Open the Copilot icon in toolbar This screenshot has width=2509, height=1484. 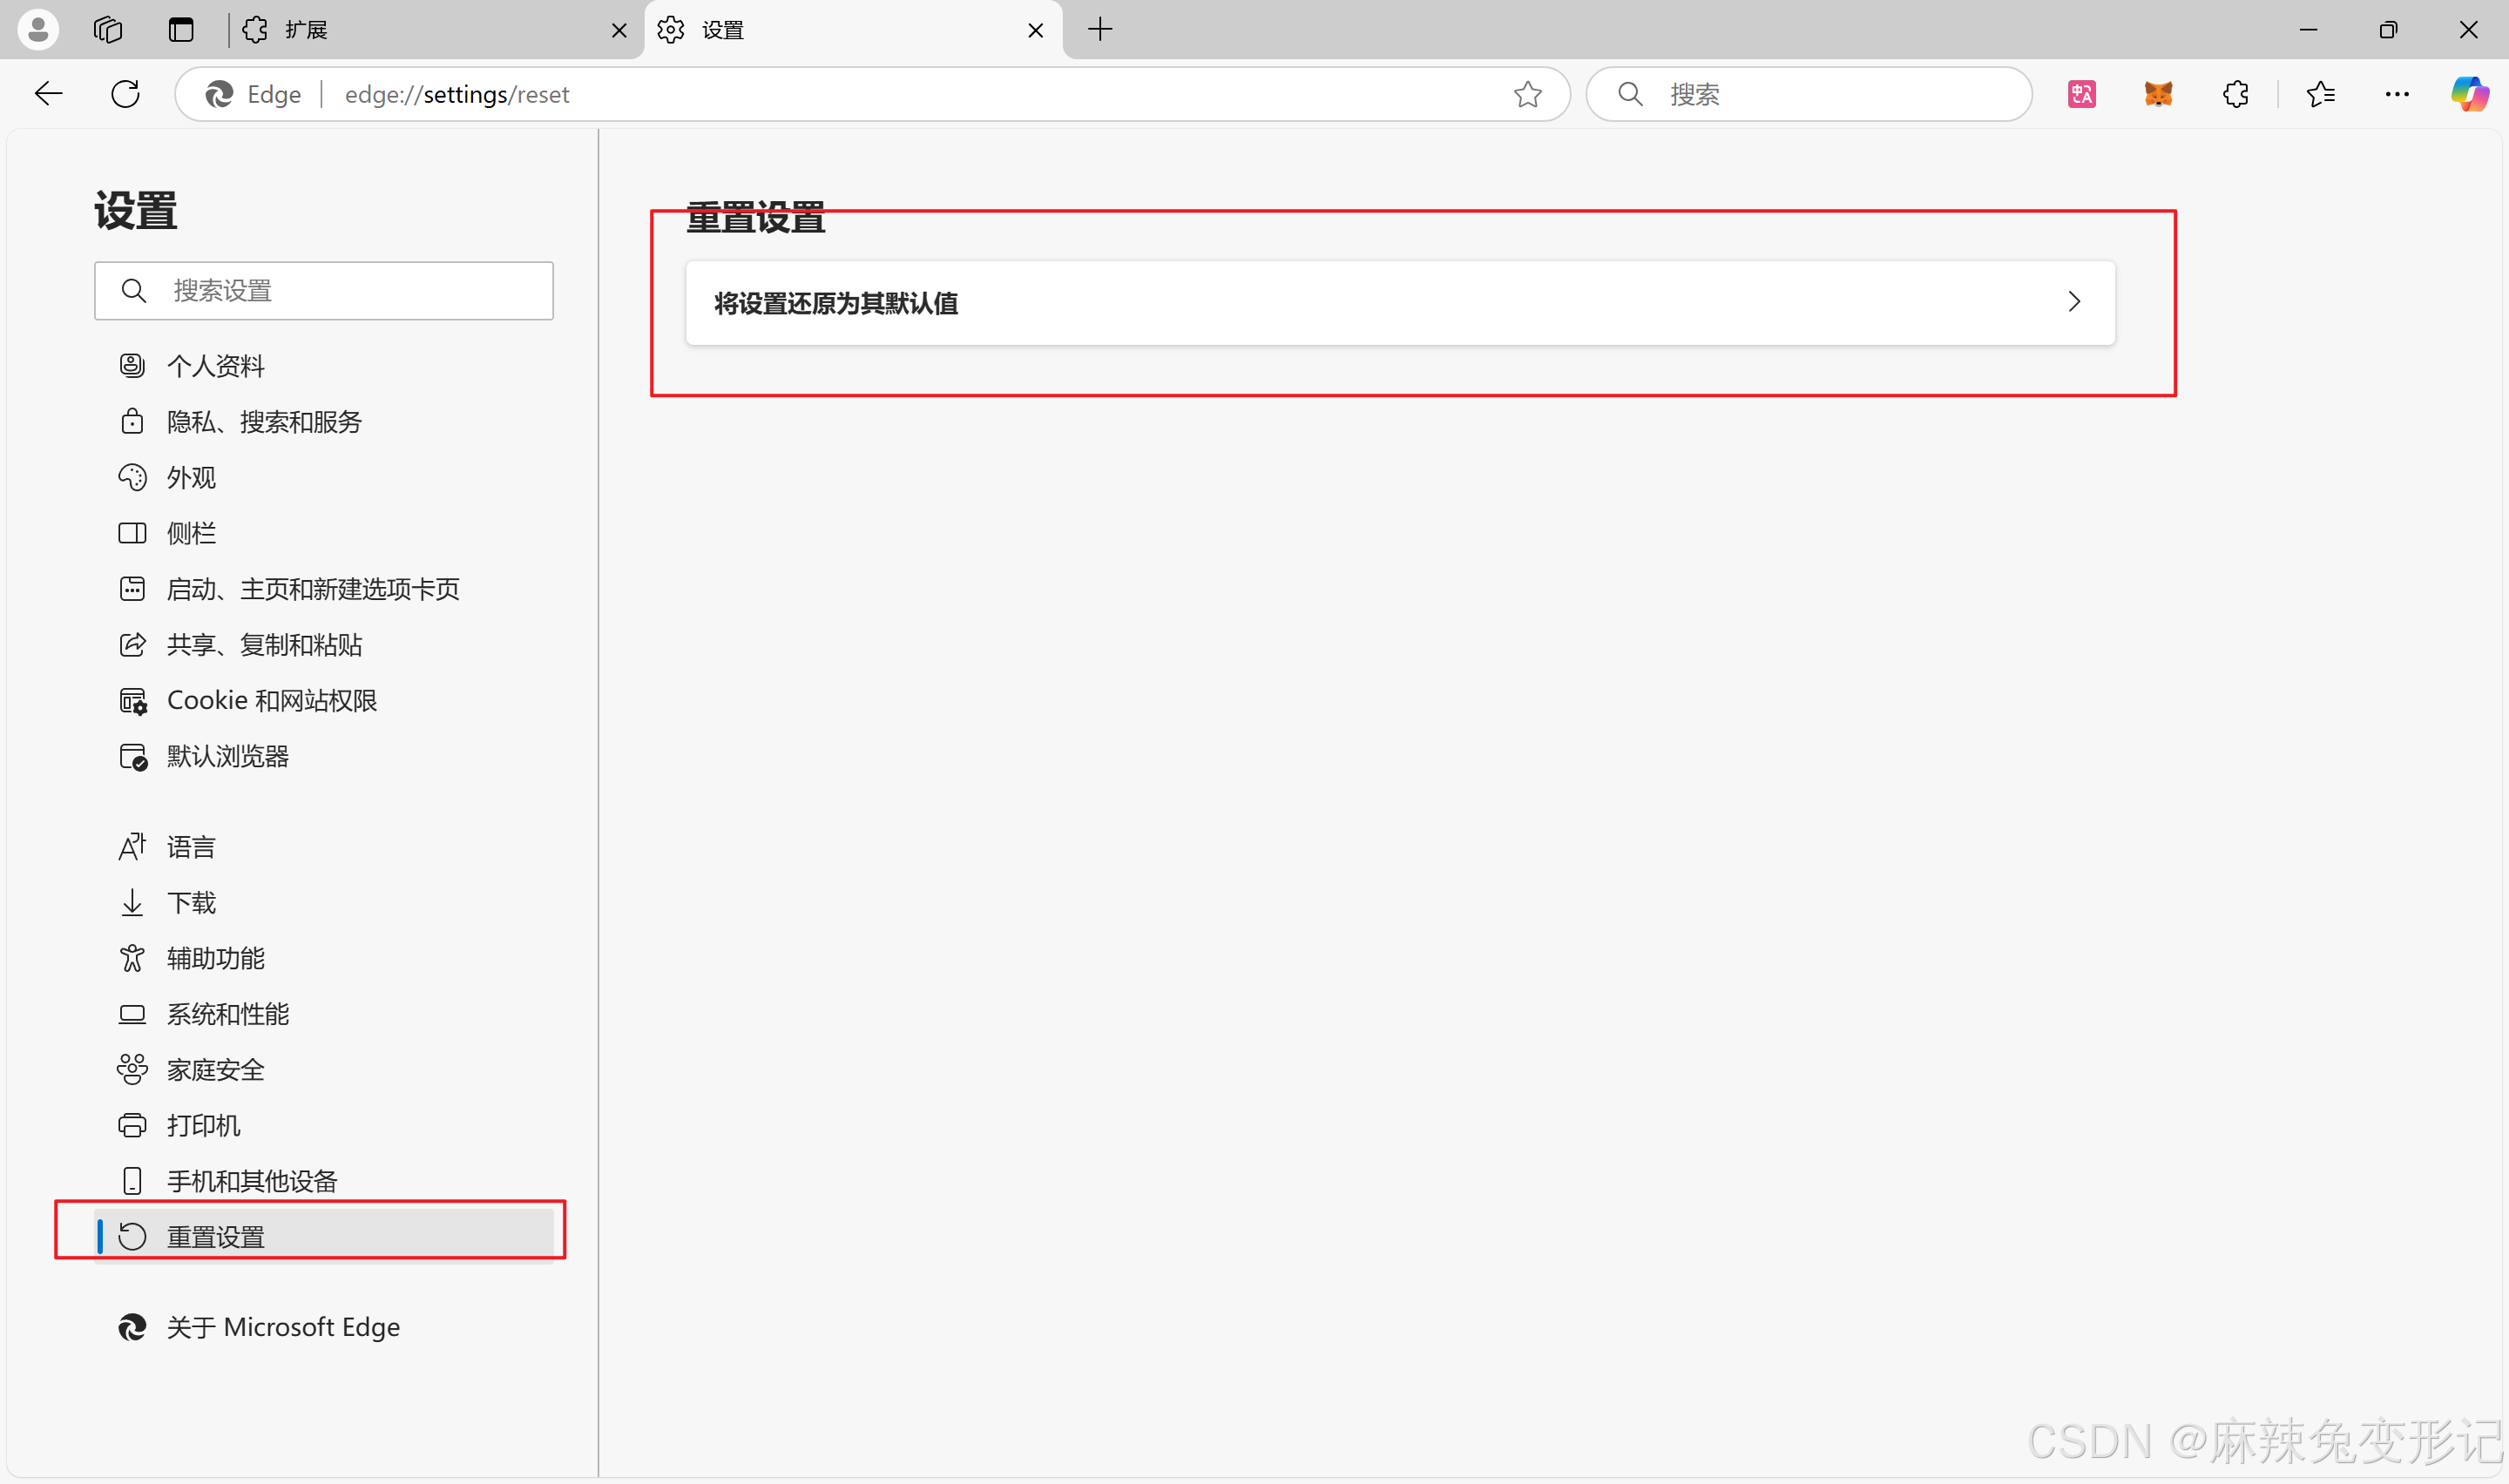(x=2468, y=94)
